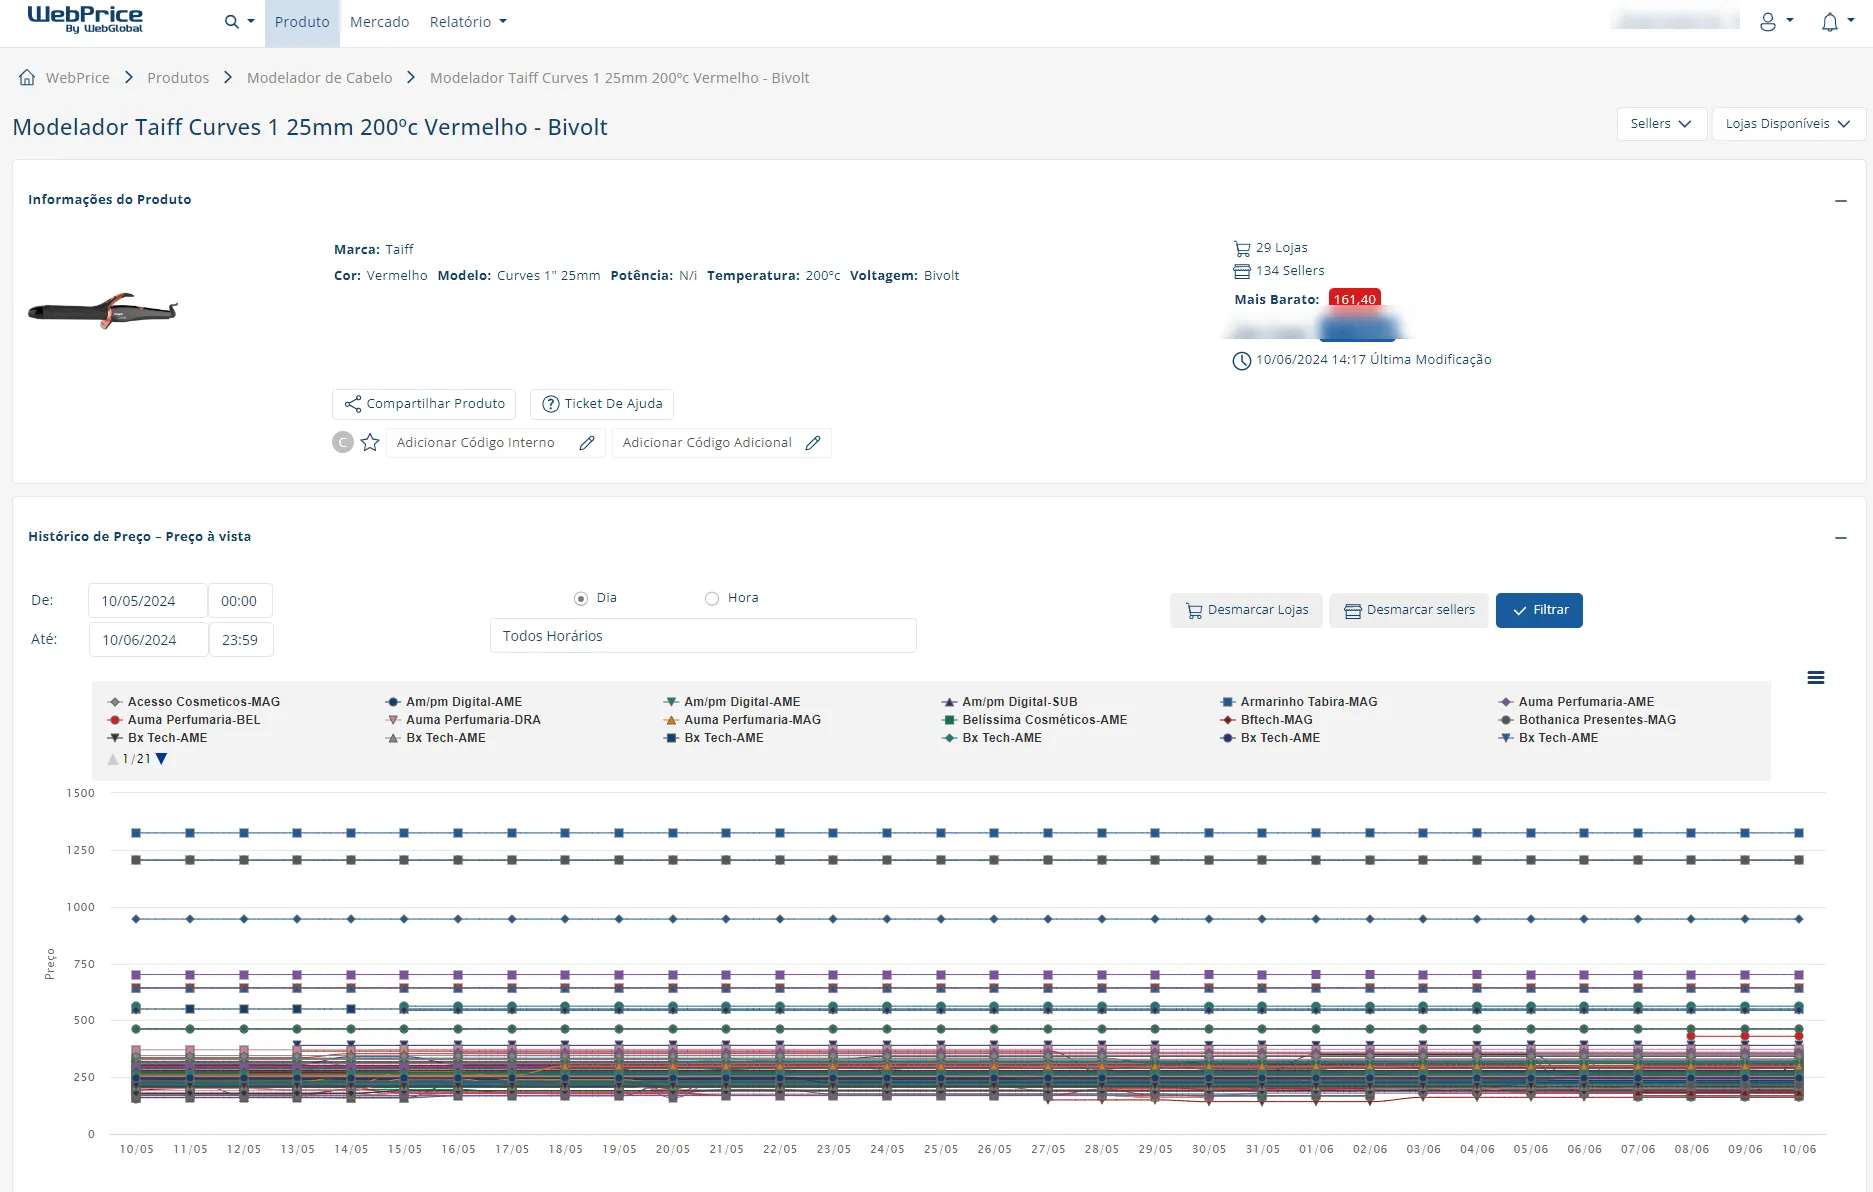The height and width of the screenshot is (1192, 1873).
Task: Toggle Am/pm Digital-SUB legend series
Action: pos(1010,702)
